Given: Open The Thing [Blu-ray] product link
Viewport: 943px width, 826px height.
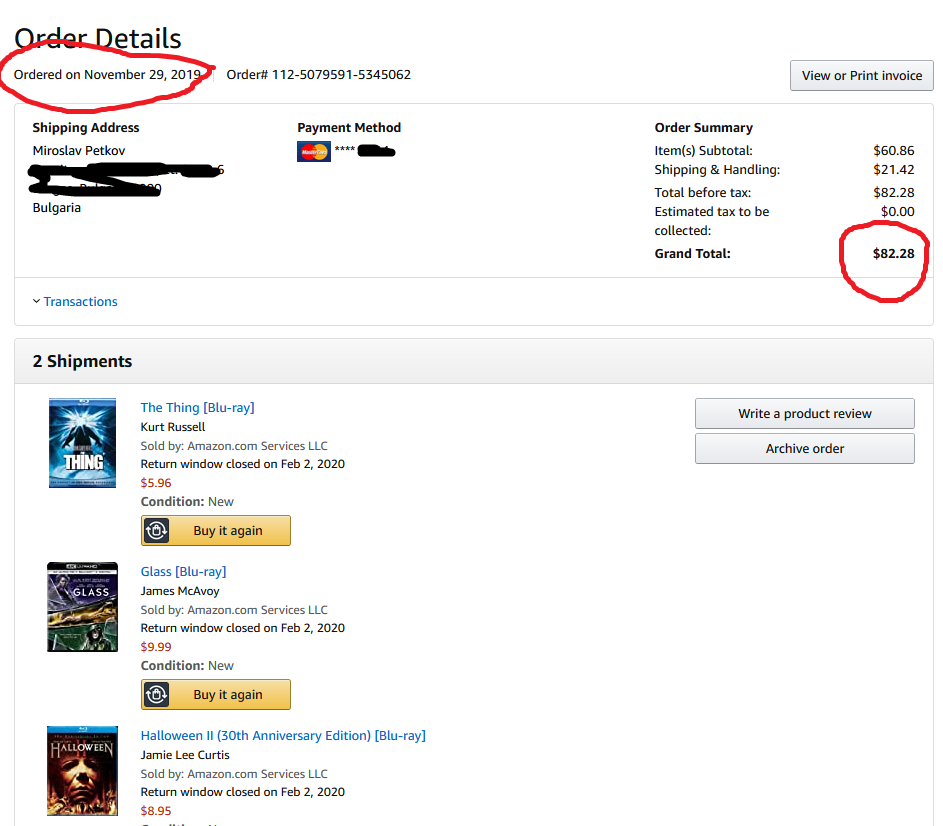Looking at the screenshot, I should point(197,408).
